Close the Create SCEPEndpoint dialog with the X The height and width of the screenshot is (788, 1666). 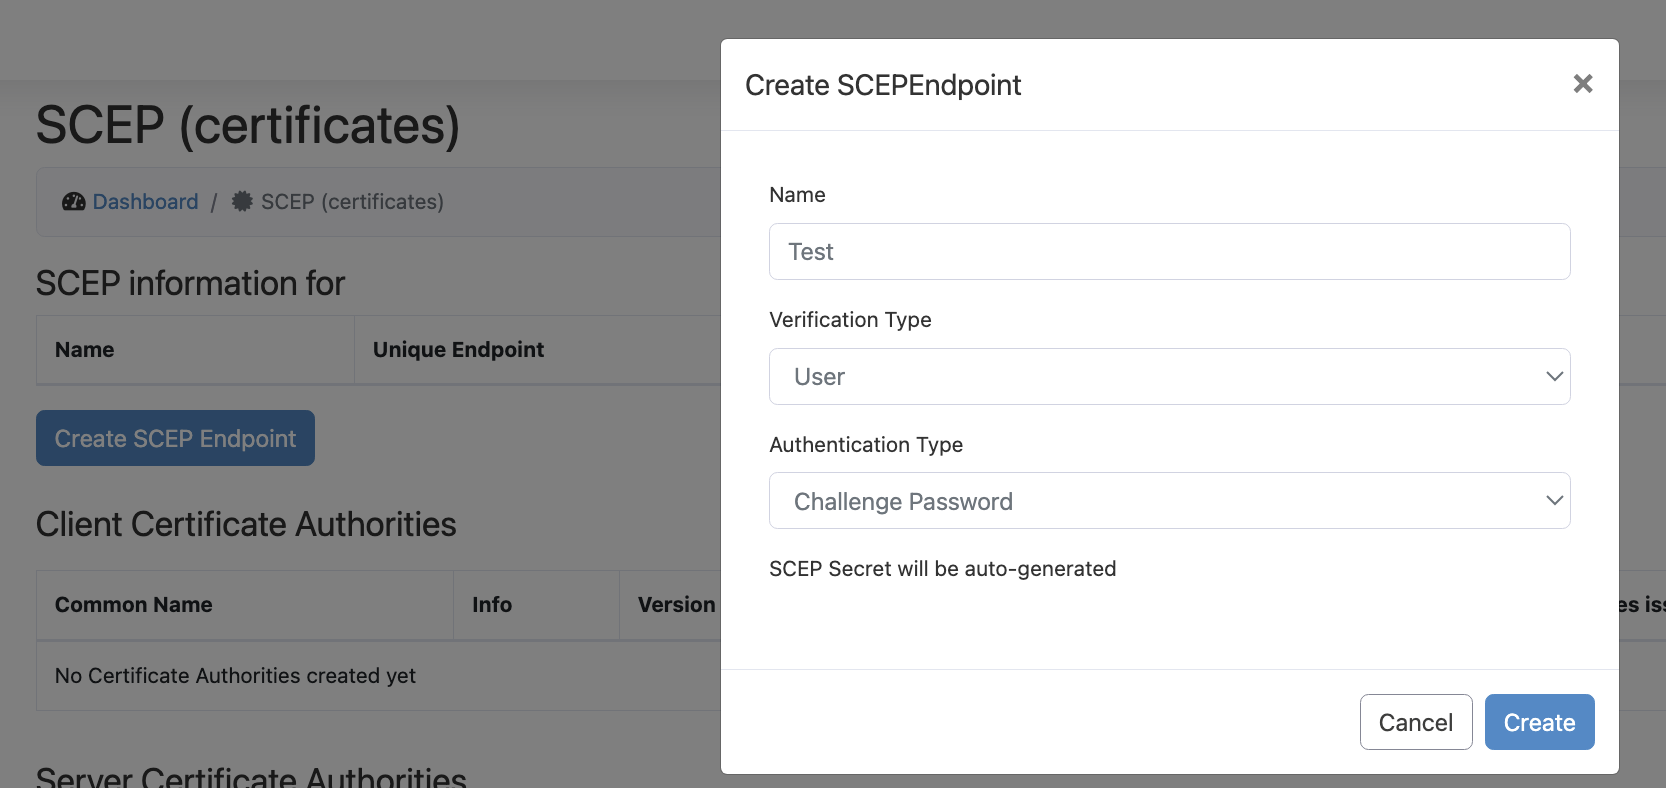pos(1582,84)
